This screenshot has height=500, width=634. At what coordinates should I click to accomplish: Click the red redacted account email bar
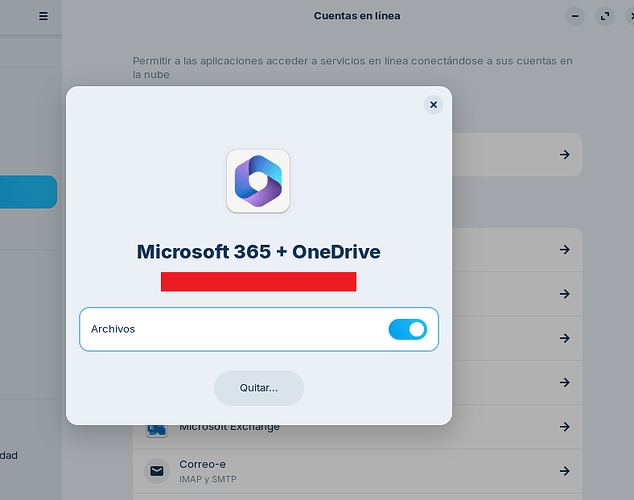(258, 281)
